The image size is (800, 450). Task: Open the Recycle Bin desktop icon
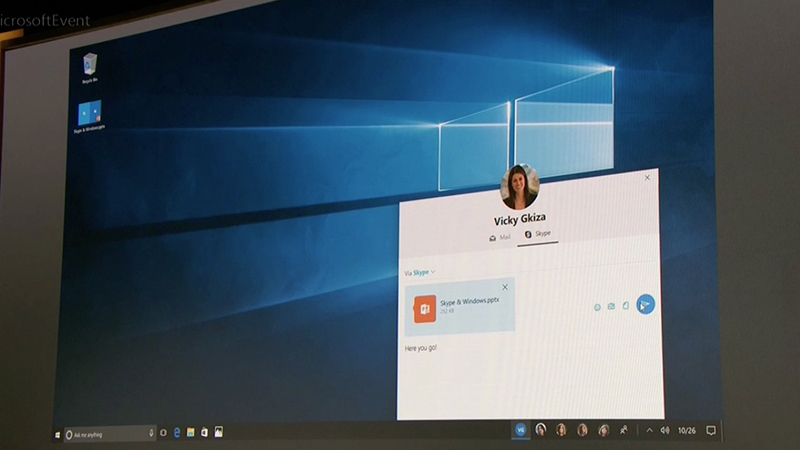click(x=90, y=68)
